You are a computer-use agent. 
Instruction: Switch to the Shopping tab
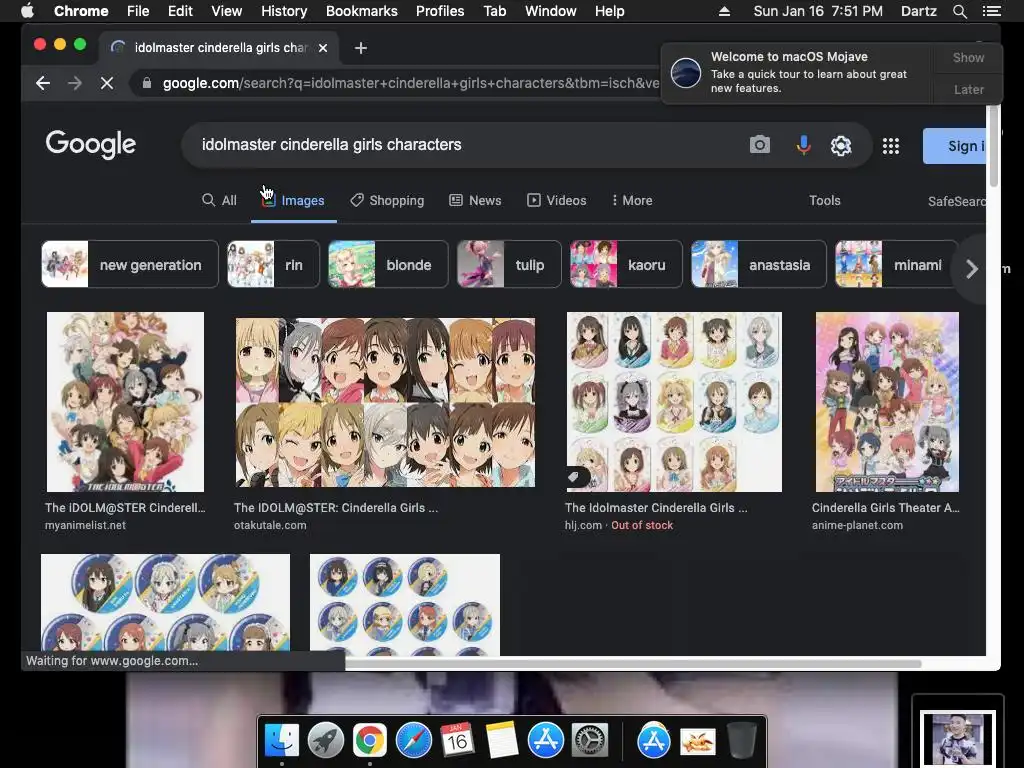coord(387,200)
